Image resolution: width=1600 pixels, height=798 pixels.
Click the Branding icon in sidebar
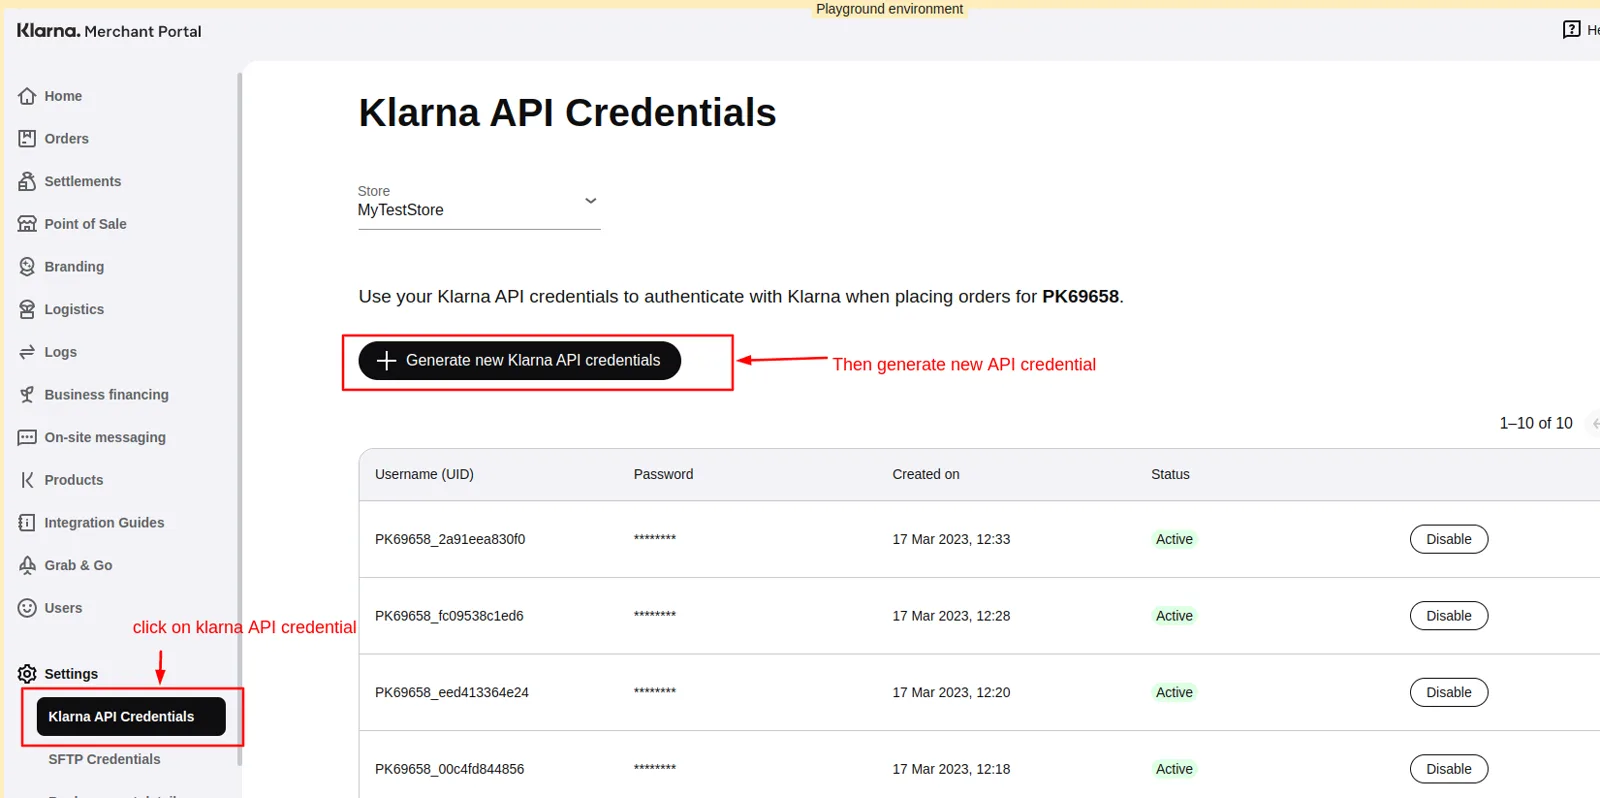point(27,266)
